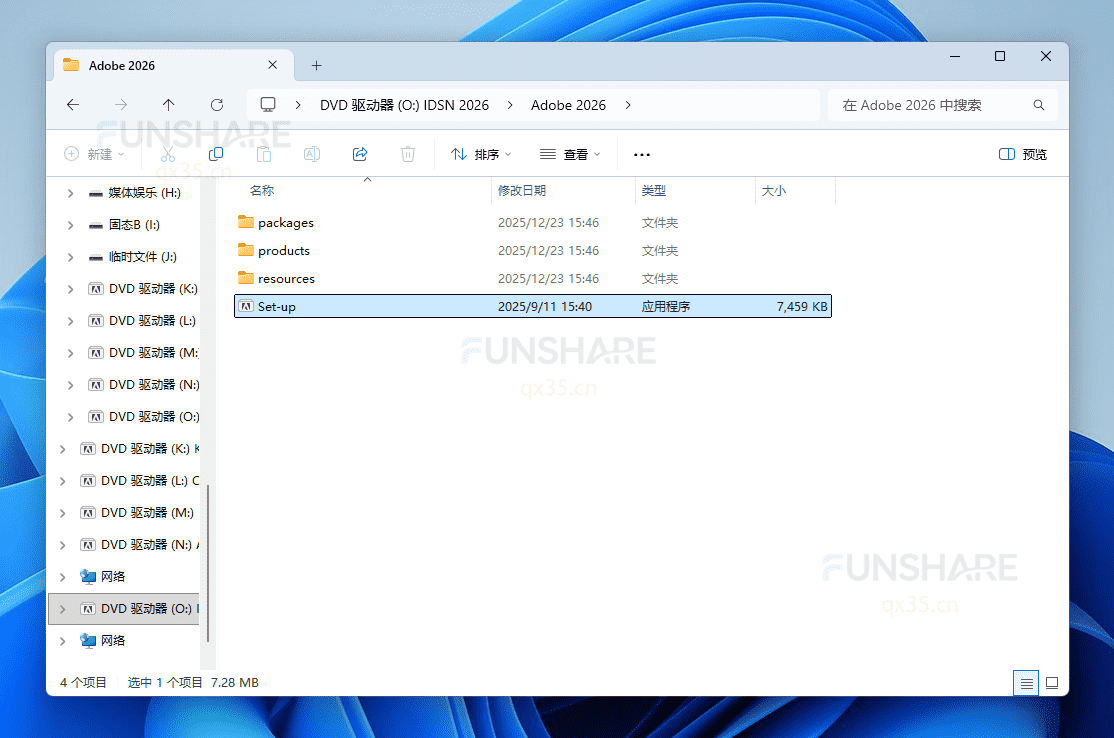Open a new Explorer tab
This screenshot has height=738, width=1114.
pyautogui.click(x=316, y=63)
